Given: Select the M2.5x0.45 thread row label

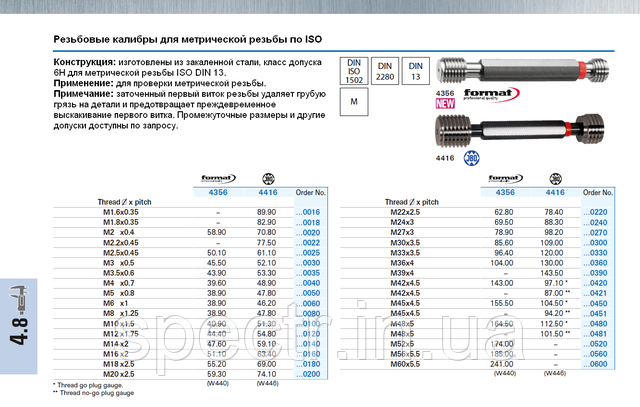Looking at the screenshot, I should coord(121,253).
